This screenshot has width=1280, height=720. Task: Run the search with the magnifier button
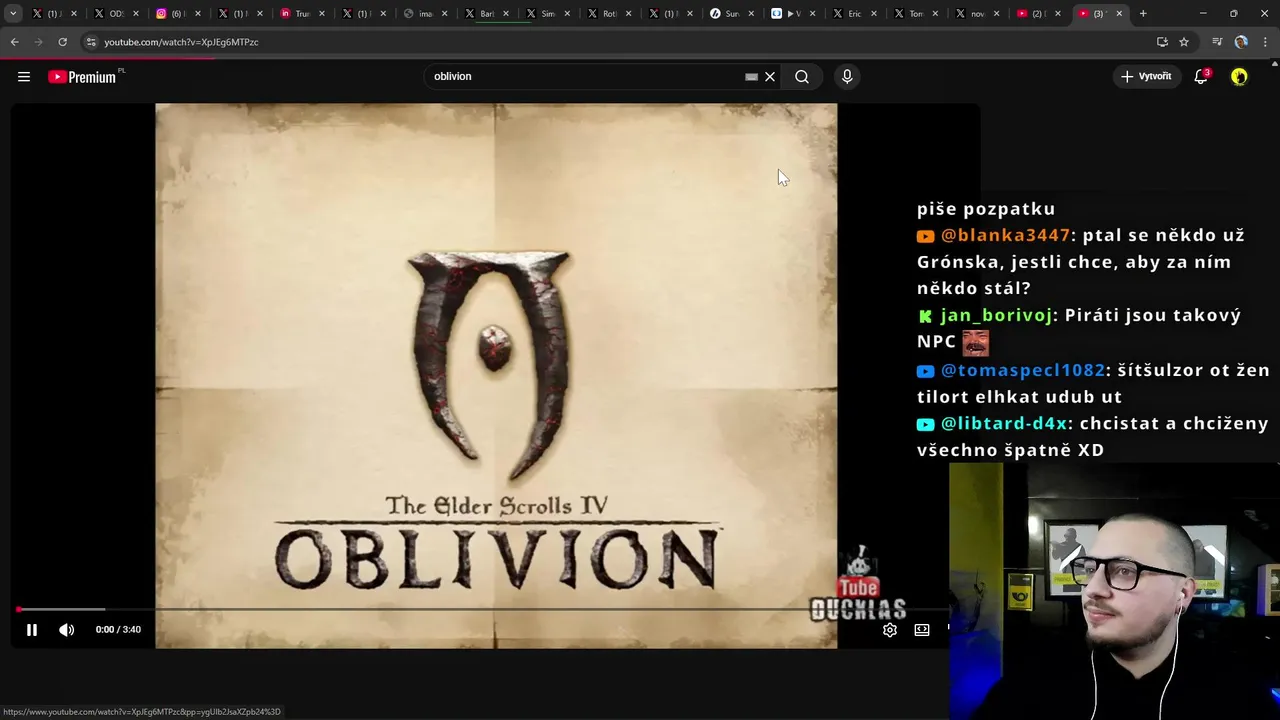802,76
